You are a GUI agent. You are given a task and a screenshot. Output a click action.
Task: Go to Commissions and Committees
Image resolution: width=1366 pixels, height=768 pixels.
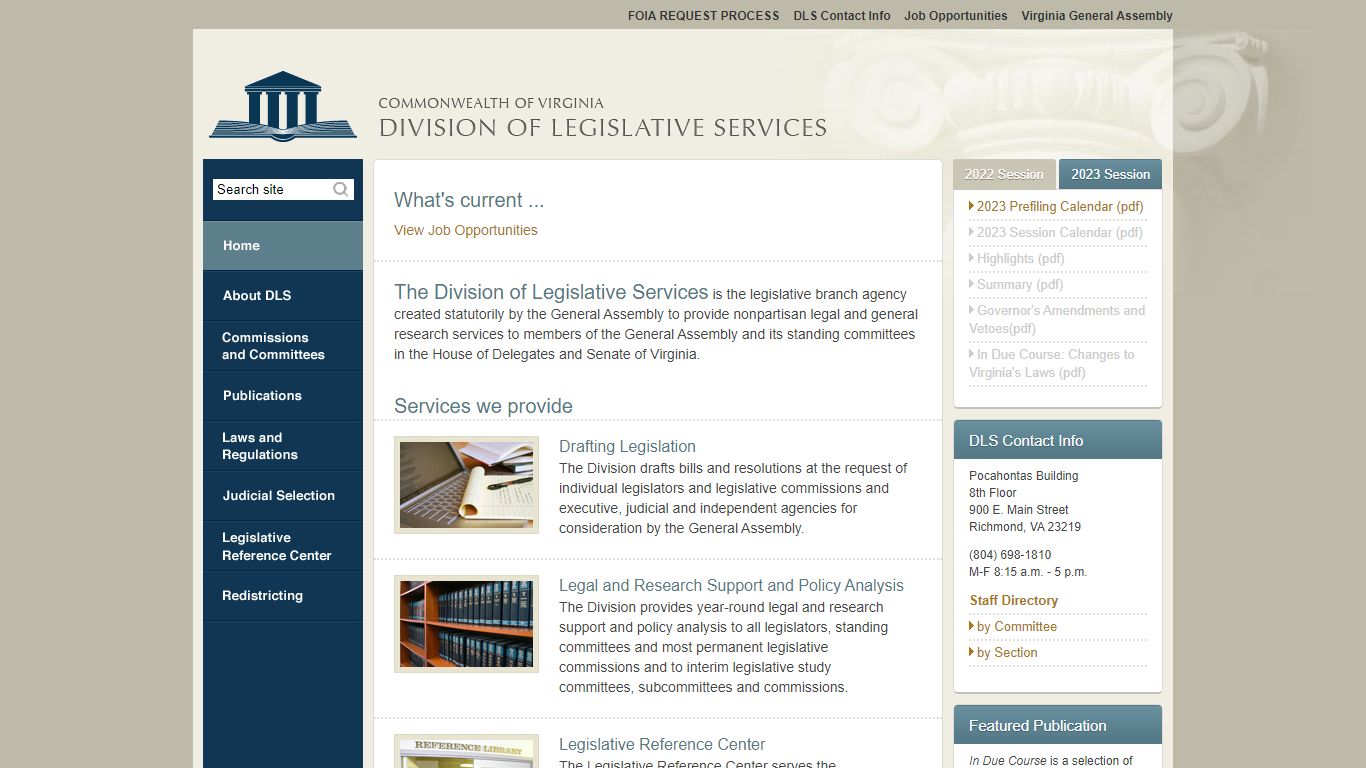click(283, 346)
